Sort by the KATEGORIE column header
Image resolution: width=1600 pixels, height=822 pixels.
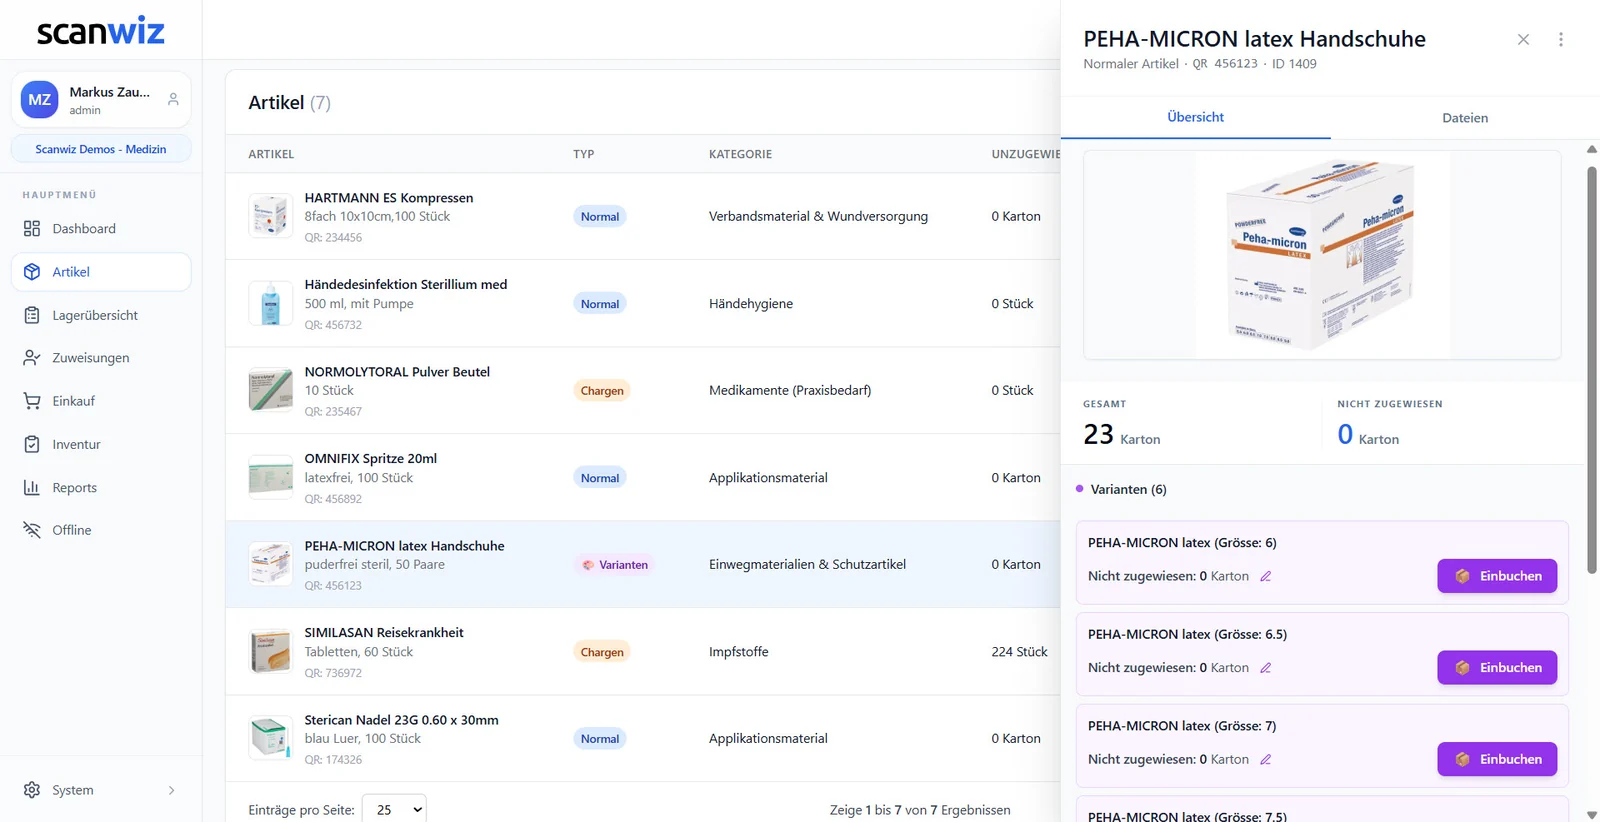click(x=740, y=154)
